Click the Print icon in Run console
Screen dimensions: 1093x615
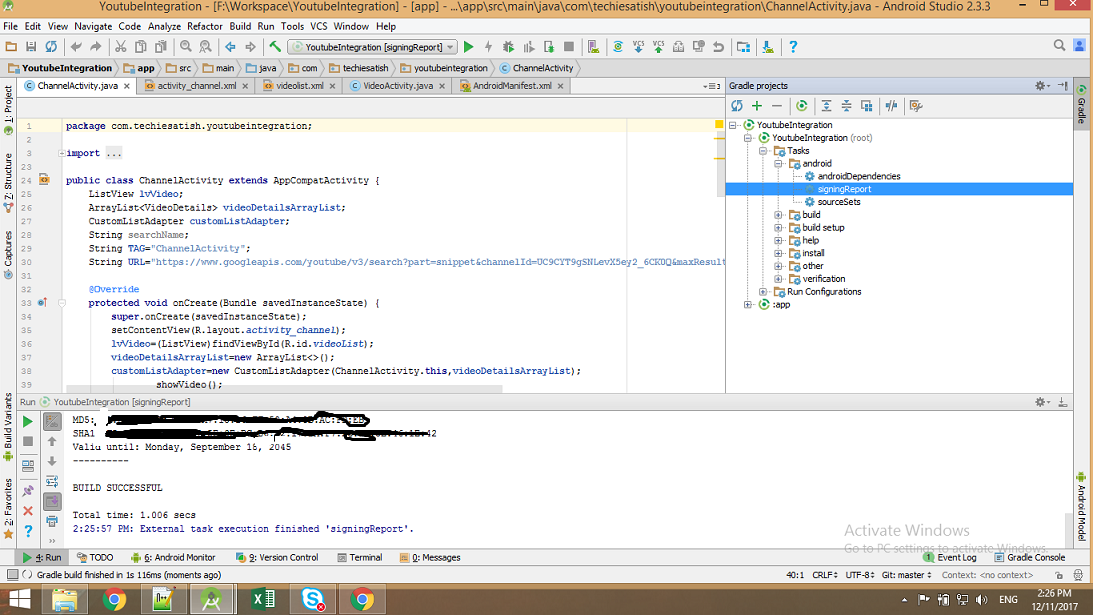point(52,521)
